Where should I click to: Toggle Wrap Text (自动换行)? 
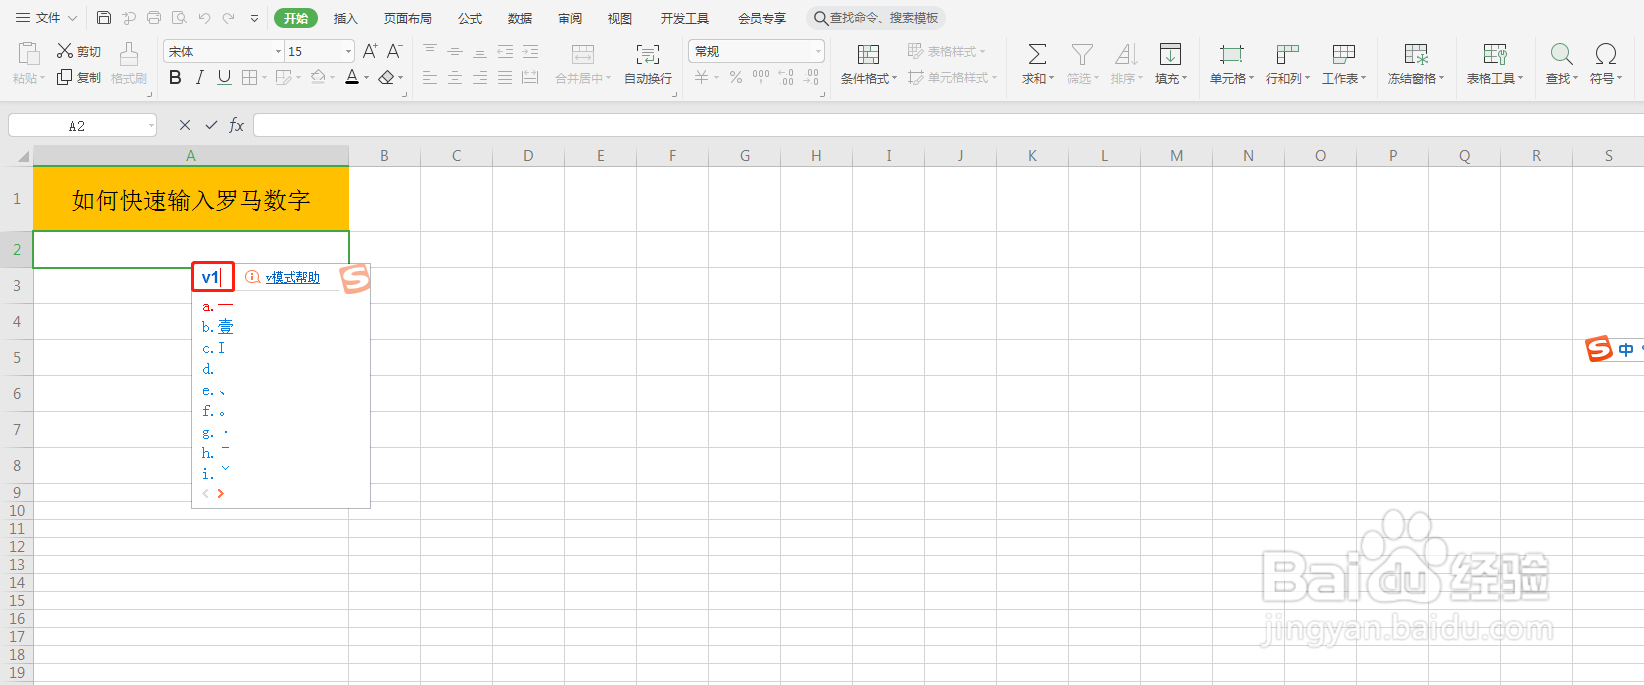(x=648, y=63)
